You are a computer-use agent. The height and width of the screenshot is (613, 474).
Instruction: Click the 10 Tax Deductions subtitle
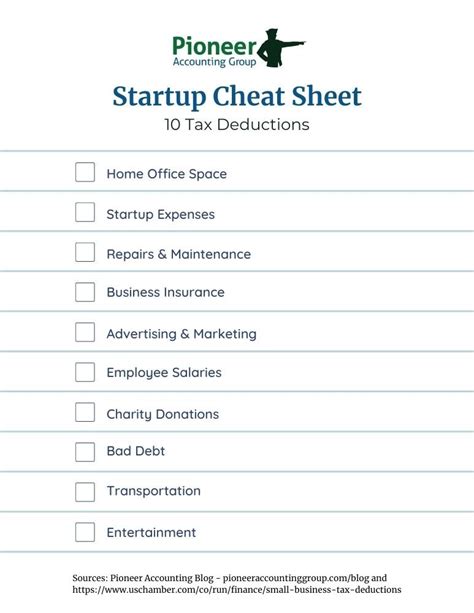click(237, 125)
